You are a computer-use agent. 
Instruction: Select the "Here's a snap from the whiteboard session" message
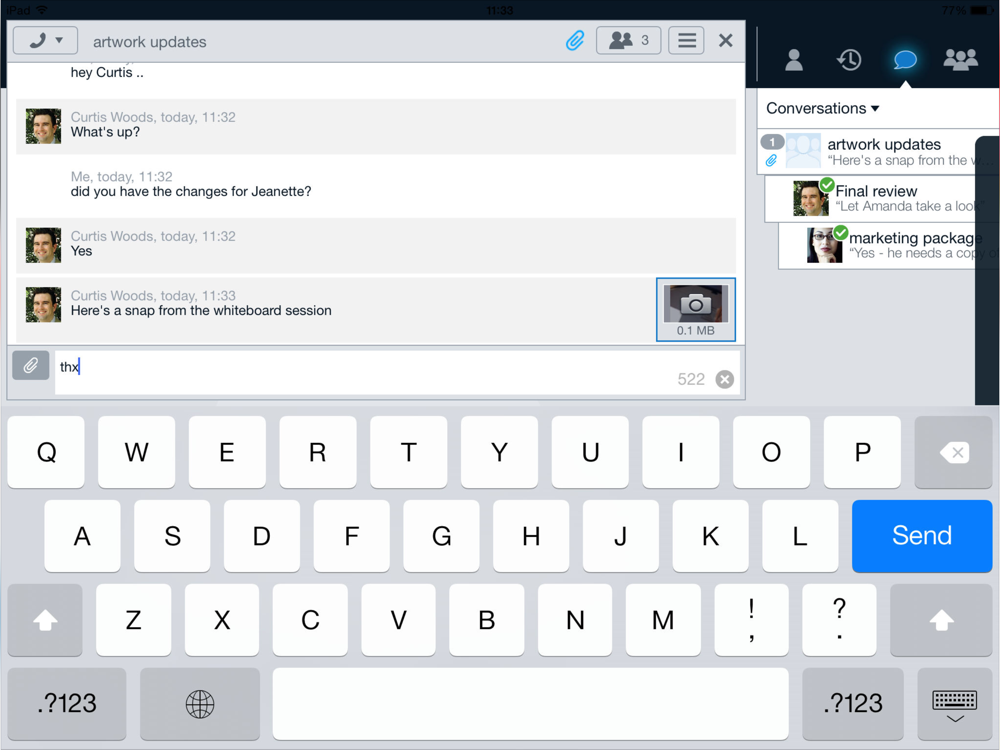[201, 311]
